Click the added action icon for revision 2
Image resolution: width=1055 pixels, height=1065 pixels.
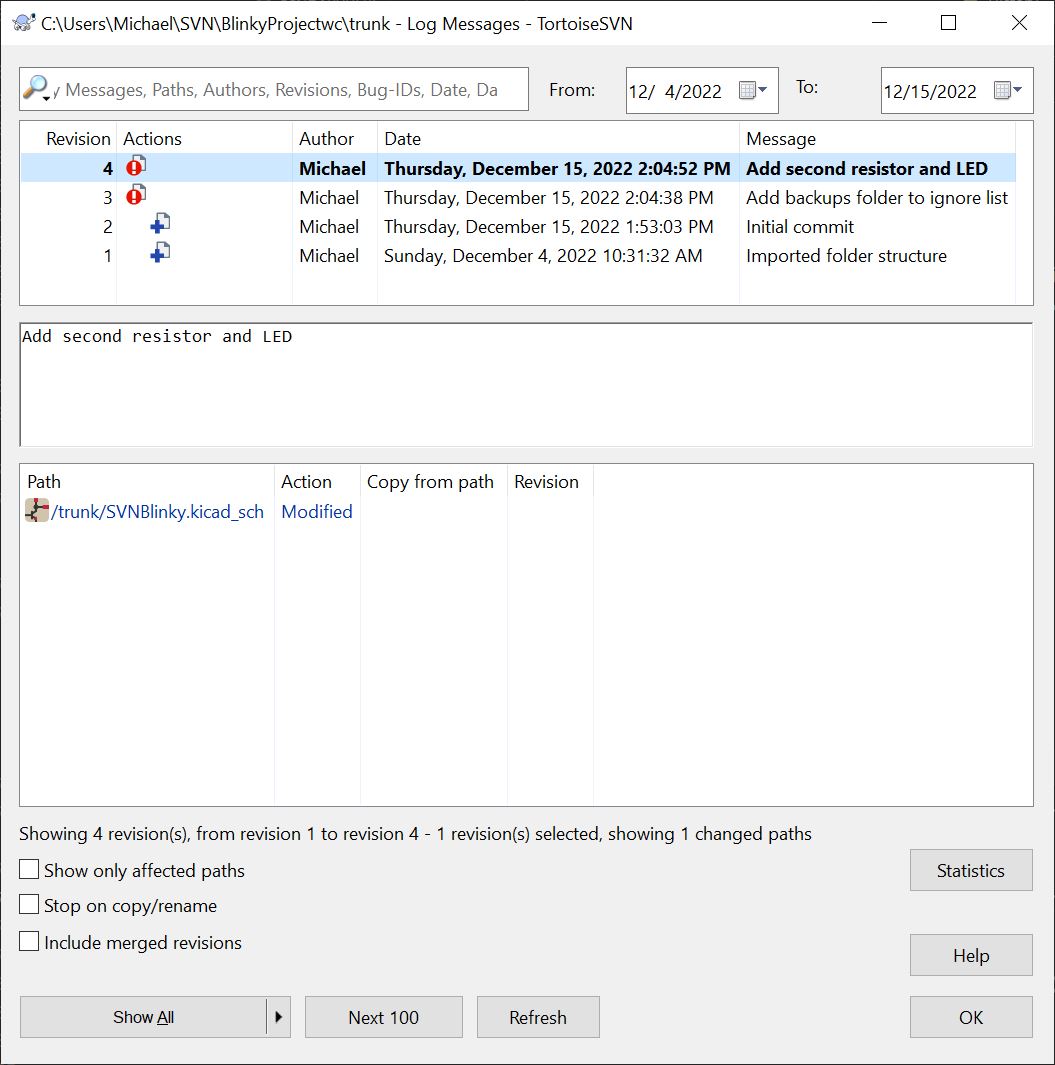coord(160,224)
